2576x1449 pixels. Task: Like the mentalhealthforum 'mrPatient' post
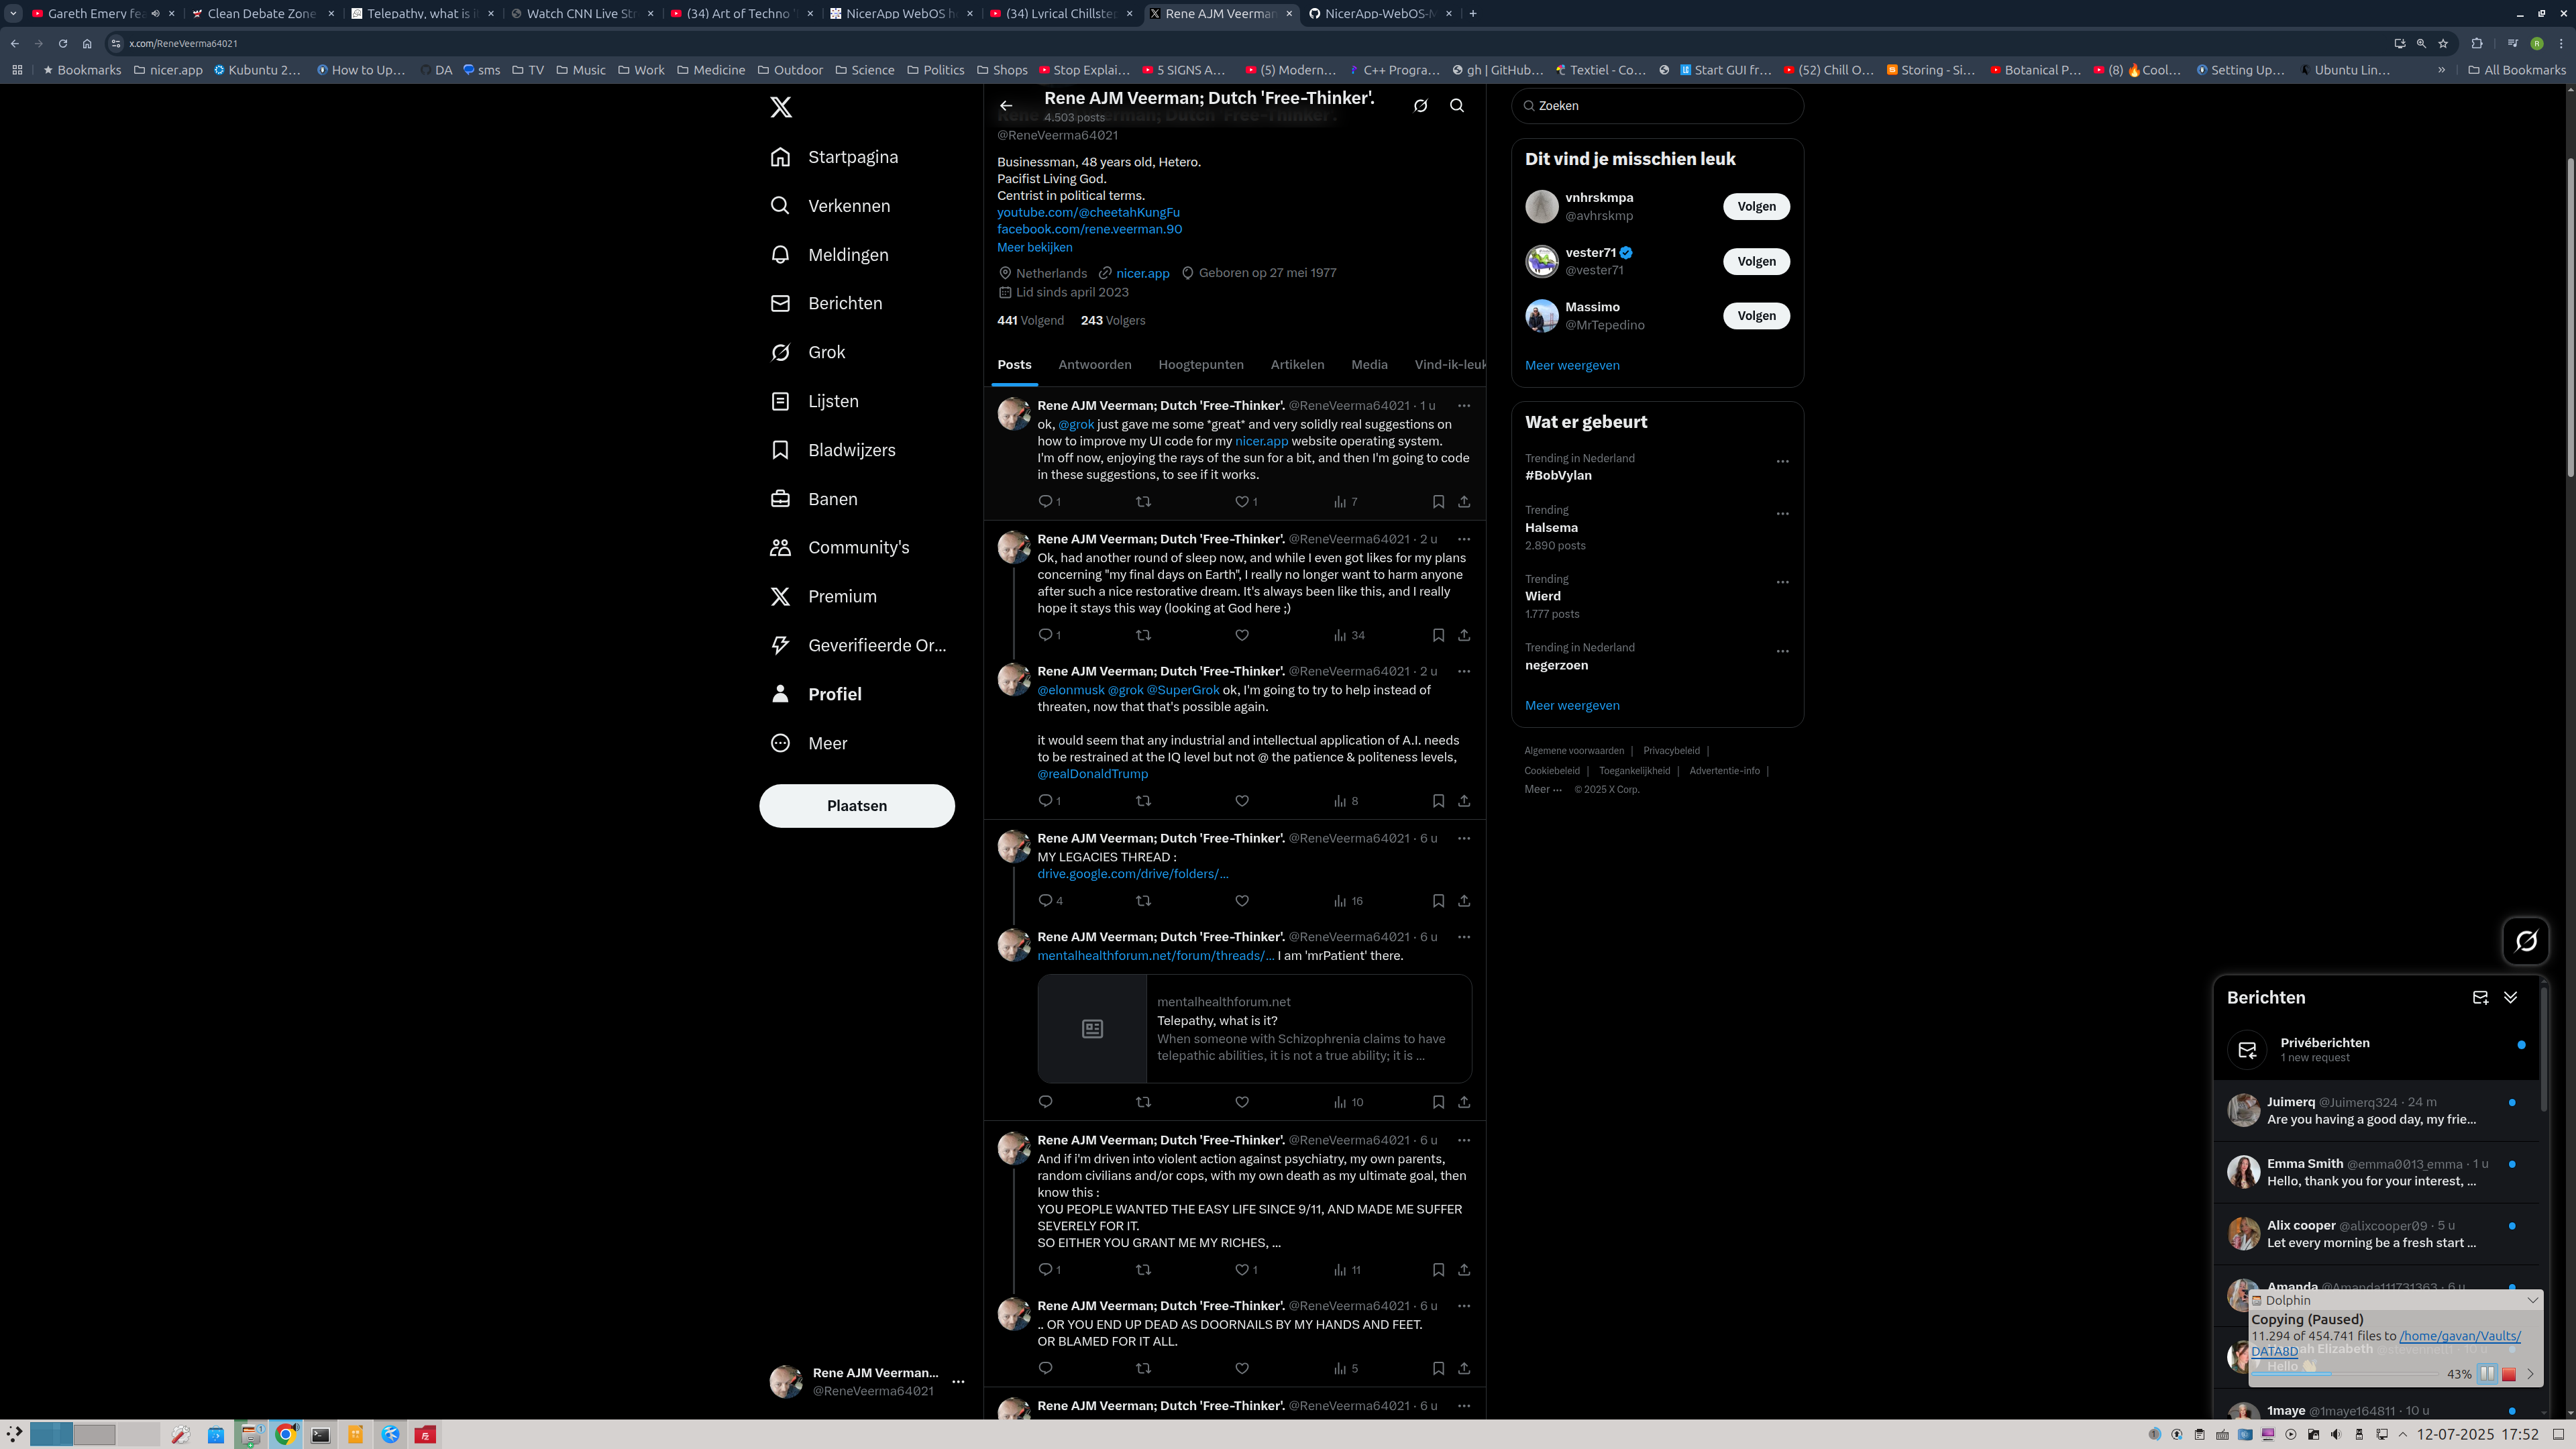tap(1241, 1102)
